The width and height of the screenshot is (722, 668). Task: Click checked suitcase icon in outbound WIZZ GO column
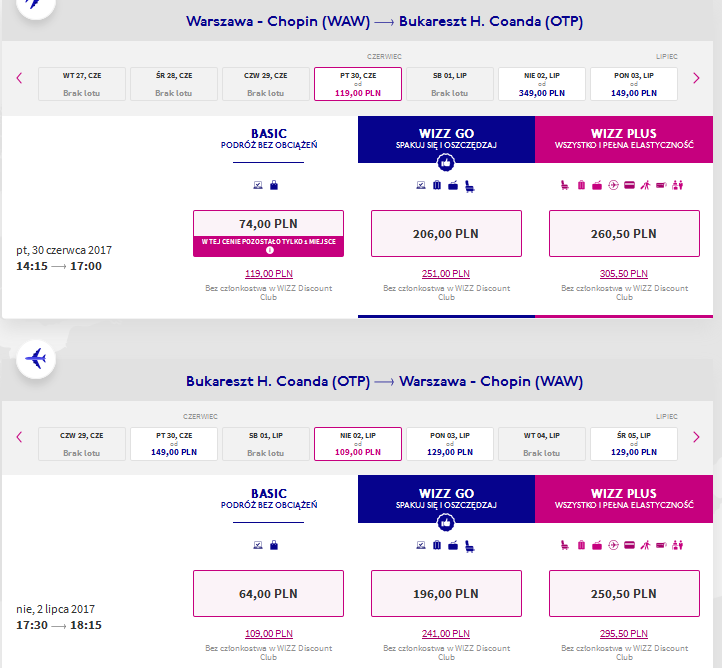click(437, 185)
